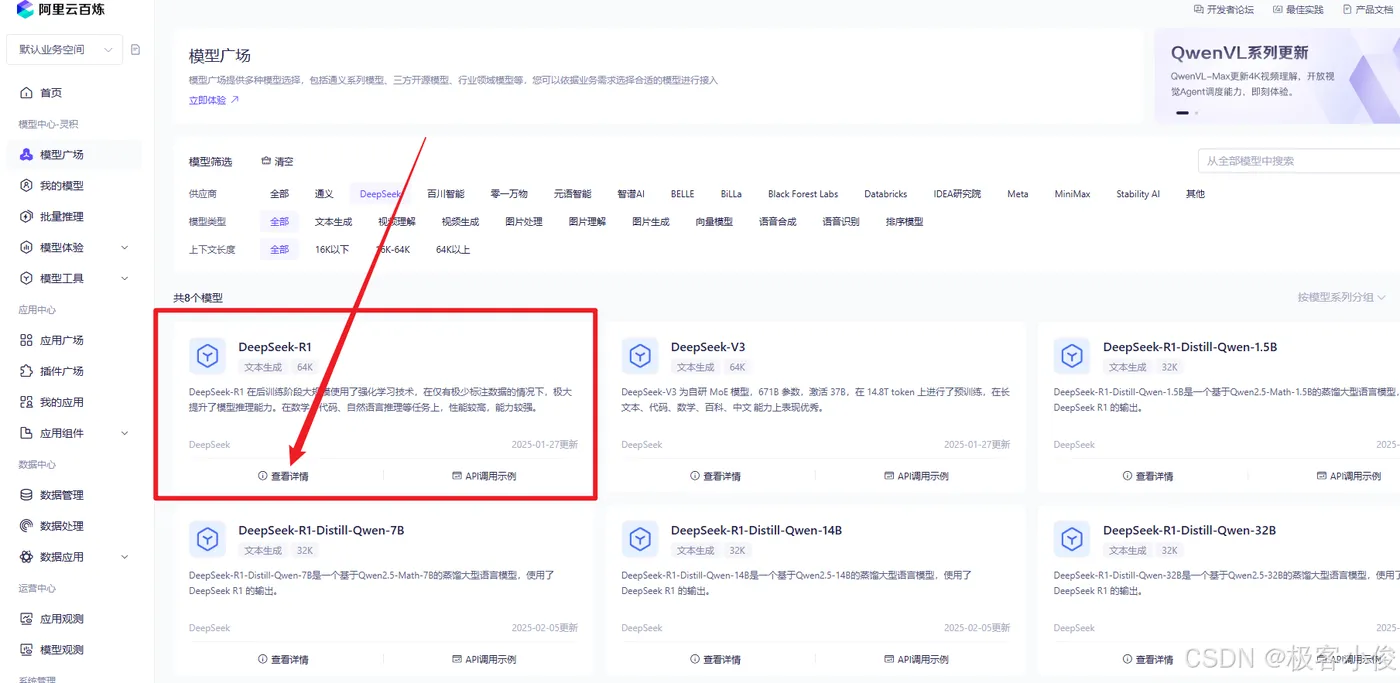
Task: Click the 数据处理 sidebar icon
Action: (27, 527)
